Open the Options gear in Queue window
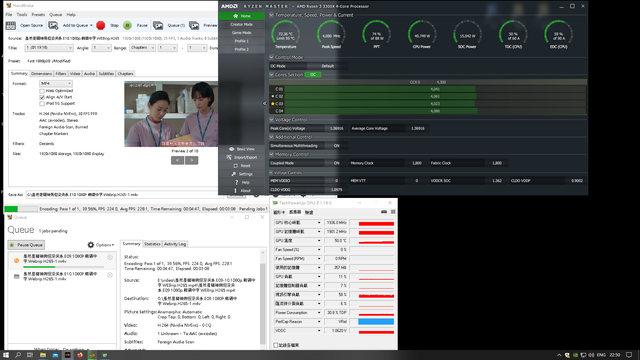The width and height of the screenshot is (640, 360). (x=91, y=244)
